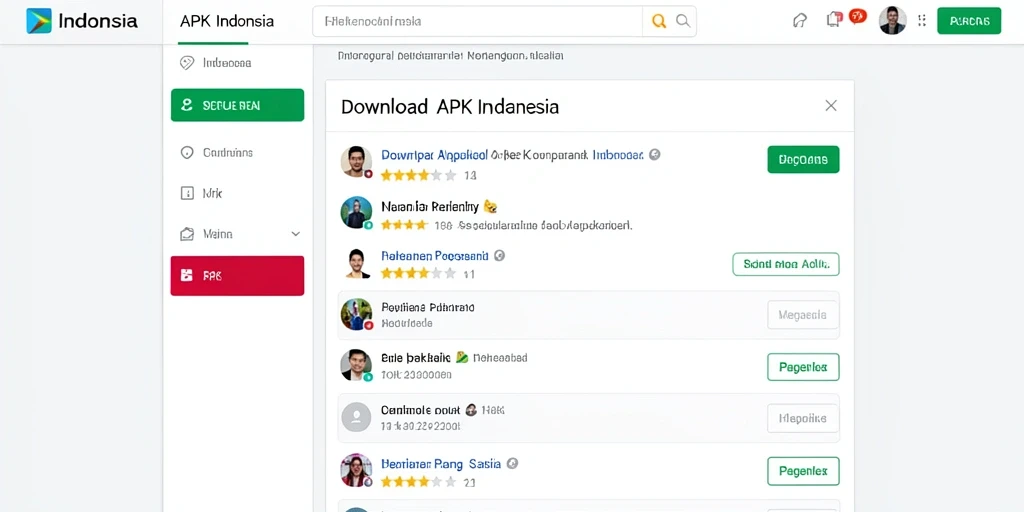The image size is (1024, 512).
Task: Click Pagenlea button in Enle þakkaik row
Action: point(803,367)
